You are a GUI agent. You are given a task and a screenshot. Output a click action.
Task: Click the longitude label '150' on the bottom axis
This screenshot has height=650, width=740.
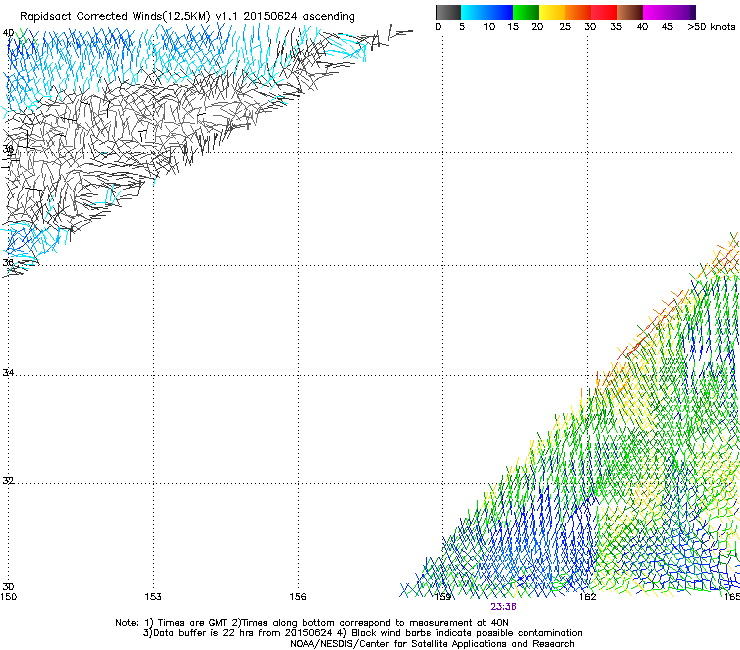pos(8,597)
